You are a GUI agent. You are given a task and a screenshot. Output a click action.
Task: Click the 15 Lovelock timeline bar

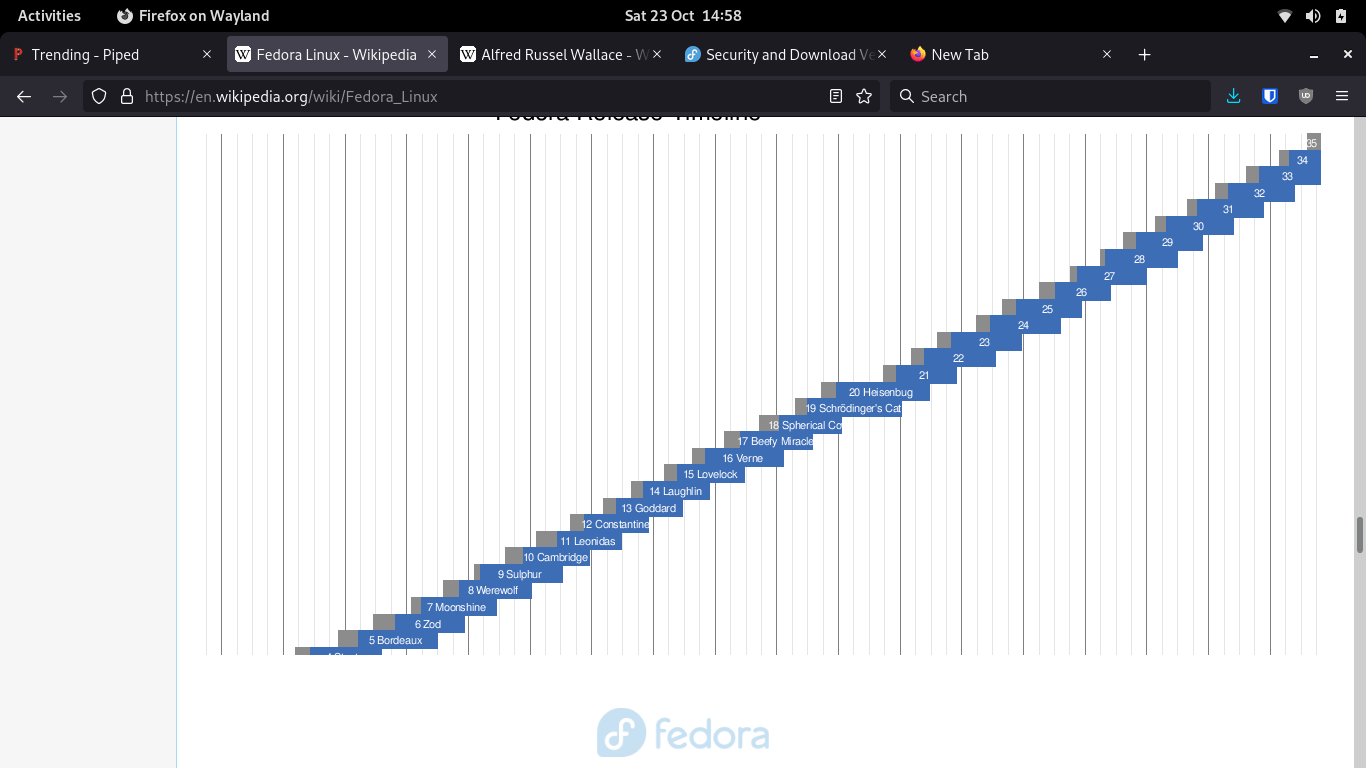tap(711, 474)
